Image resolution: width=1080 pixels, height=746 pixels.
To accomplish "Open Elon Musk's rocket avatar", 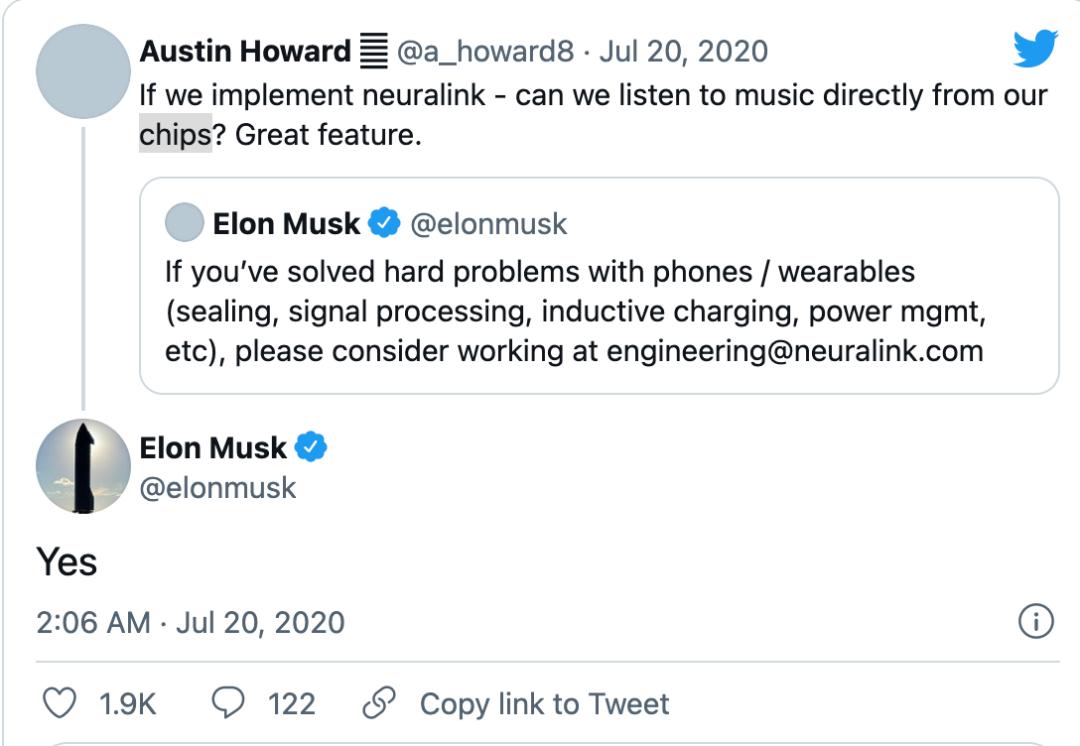I will click(x=83, y=467).
